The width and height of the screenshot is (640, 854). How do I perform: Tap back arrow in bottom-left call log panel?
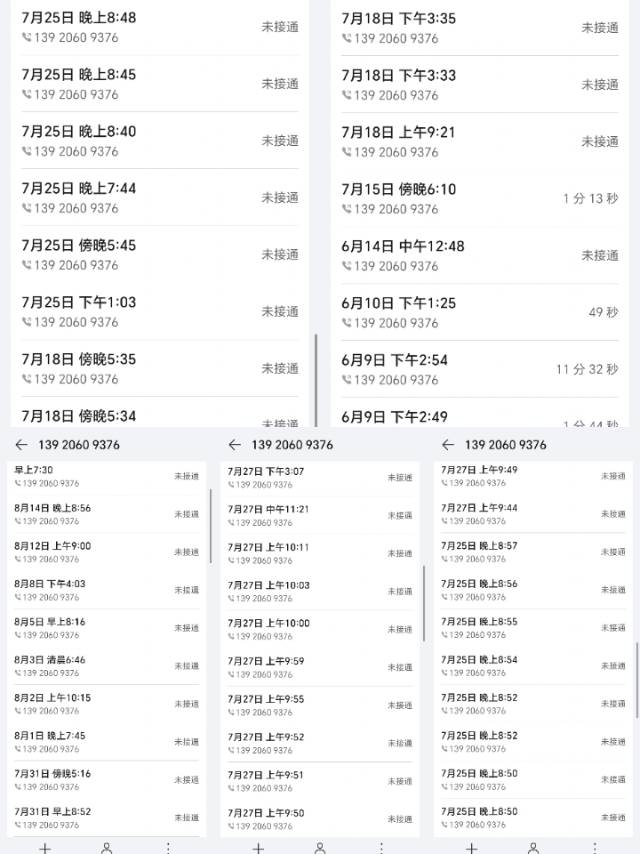click(x=21, y=445)
